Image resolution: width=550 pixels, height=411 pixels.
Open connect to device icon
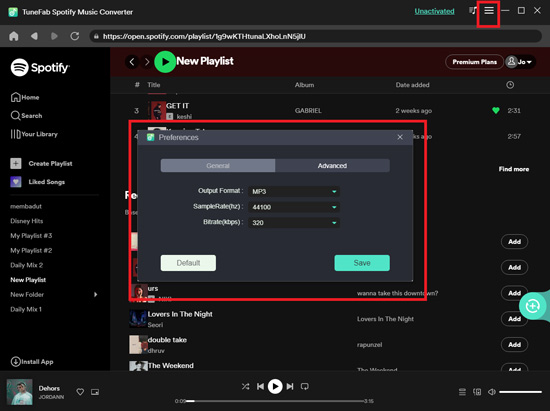(x=477, y=392)
